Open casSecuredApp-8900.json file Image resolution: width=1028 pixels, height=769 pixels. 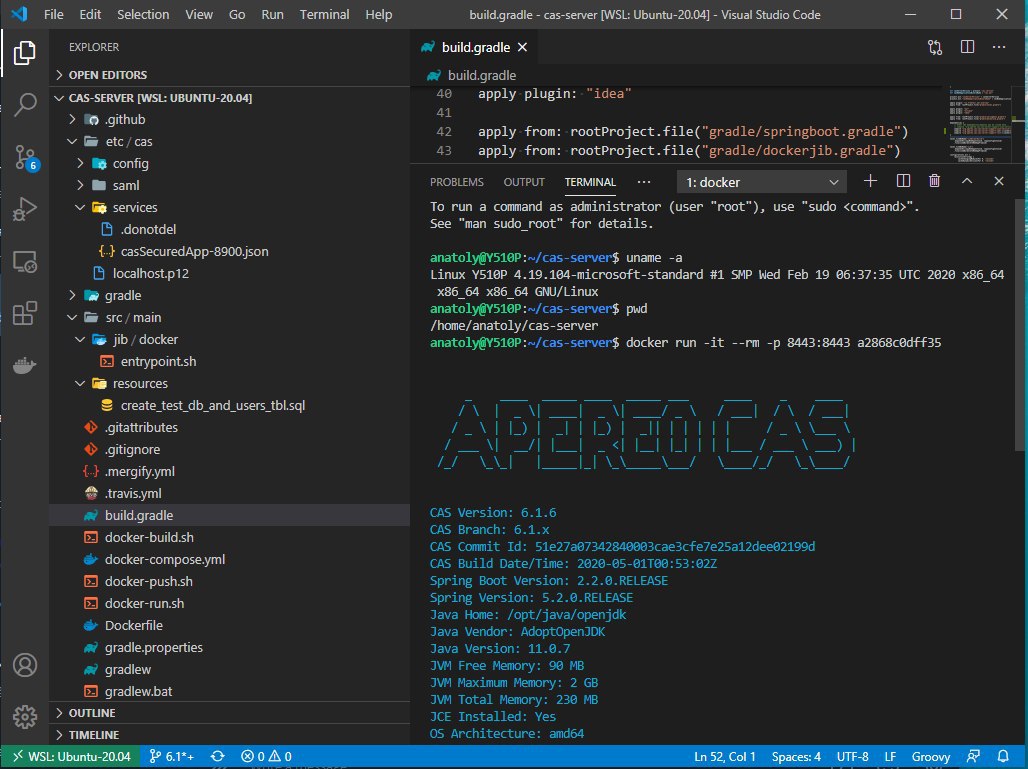pos(229,252)
